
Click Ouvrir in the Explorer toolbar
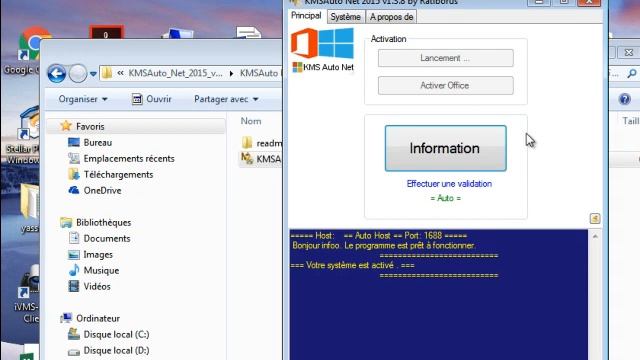152,99
